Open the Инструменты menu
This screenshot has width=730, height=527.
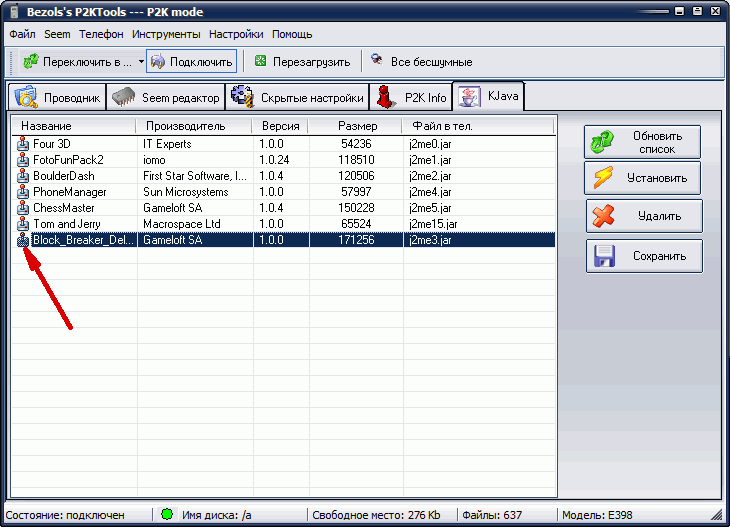pyautogui.click(x=166, y=34)
